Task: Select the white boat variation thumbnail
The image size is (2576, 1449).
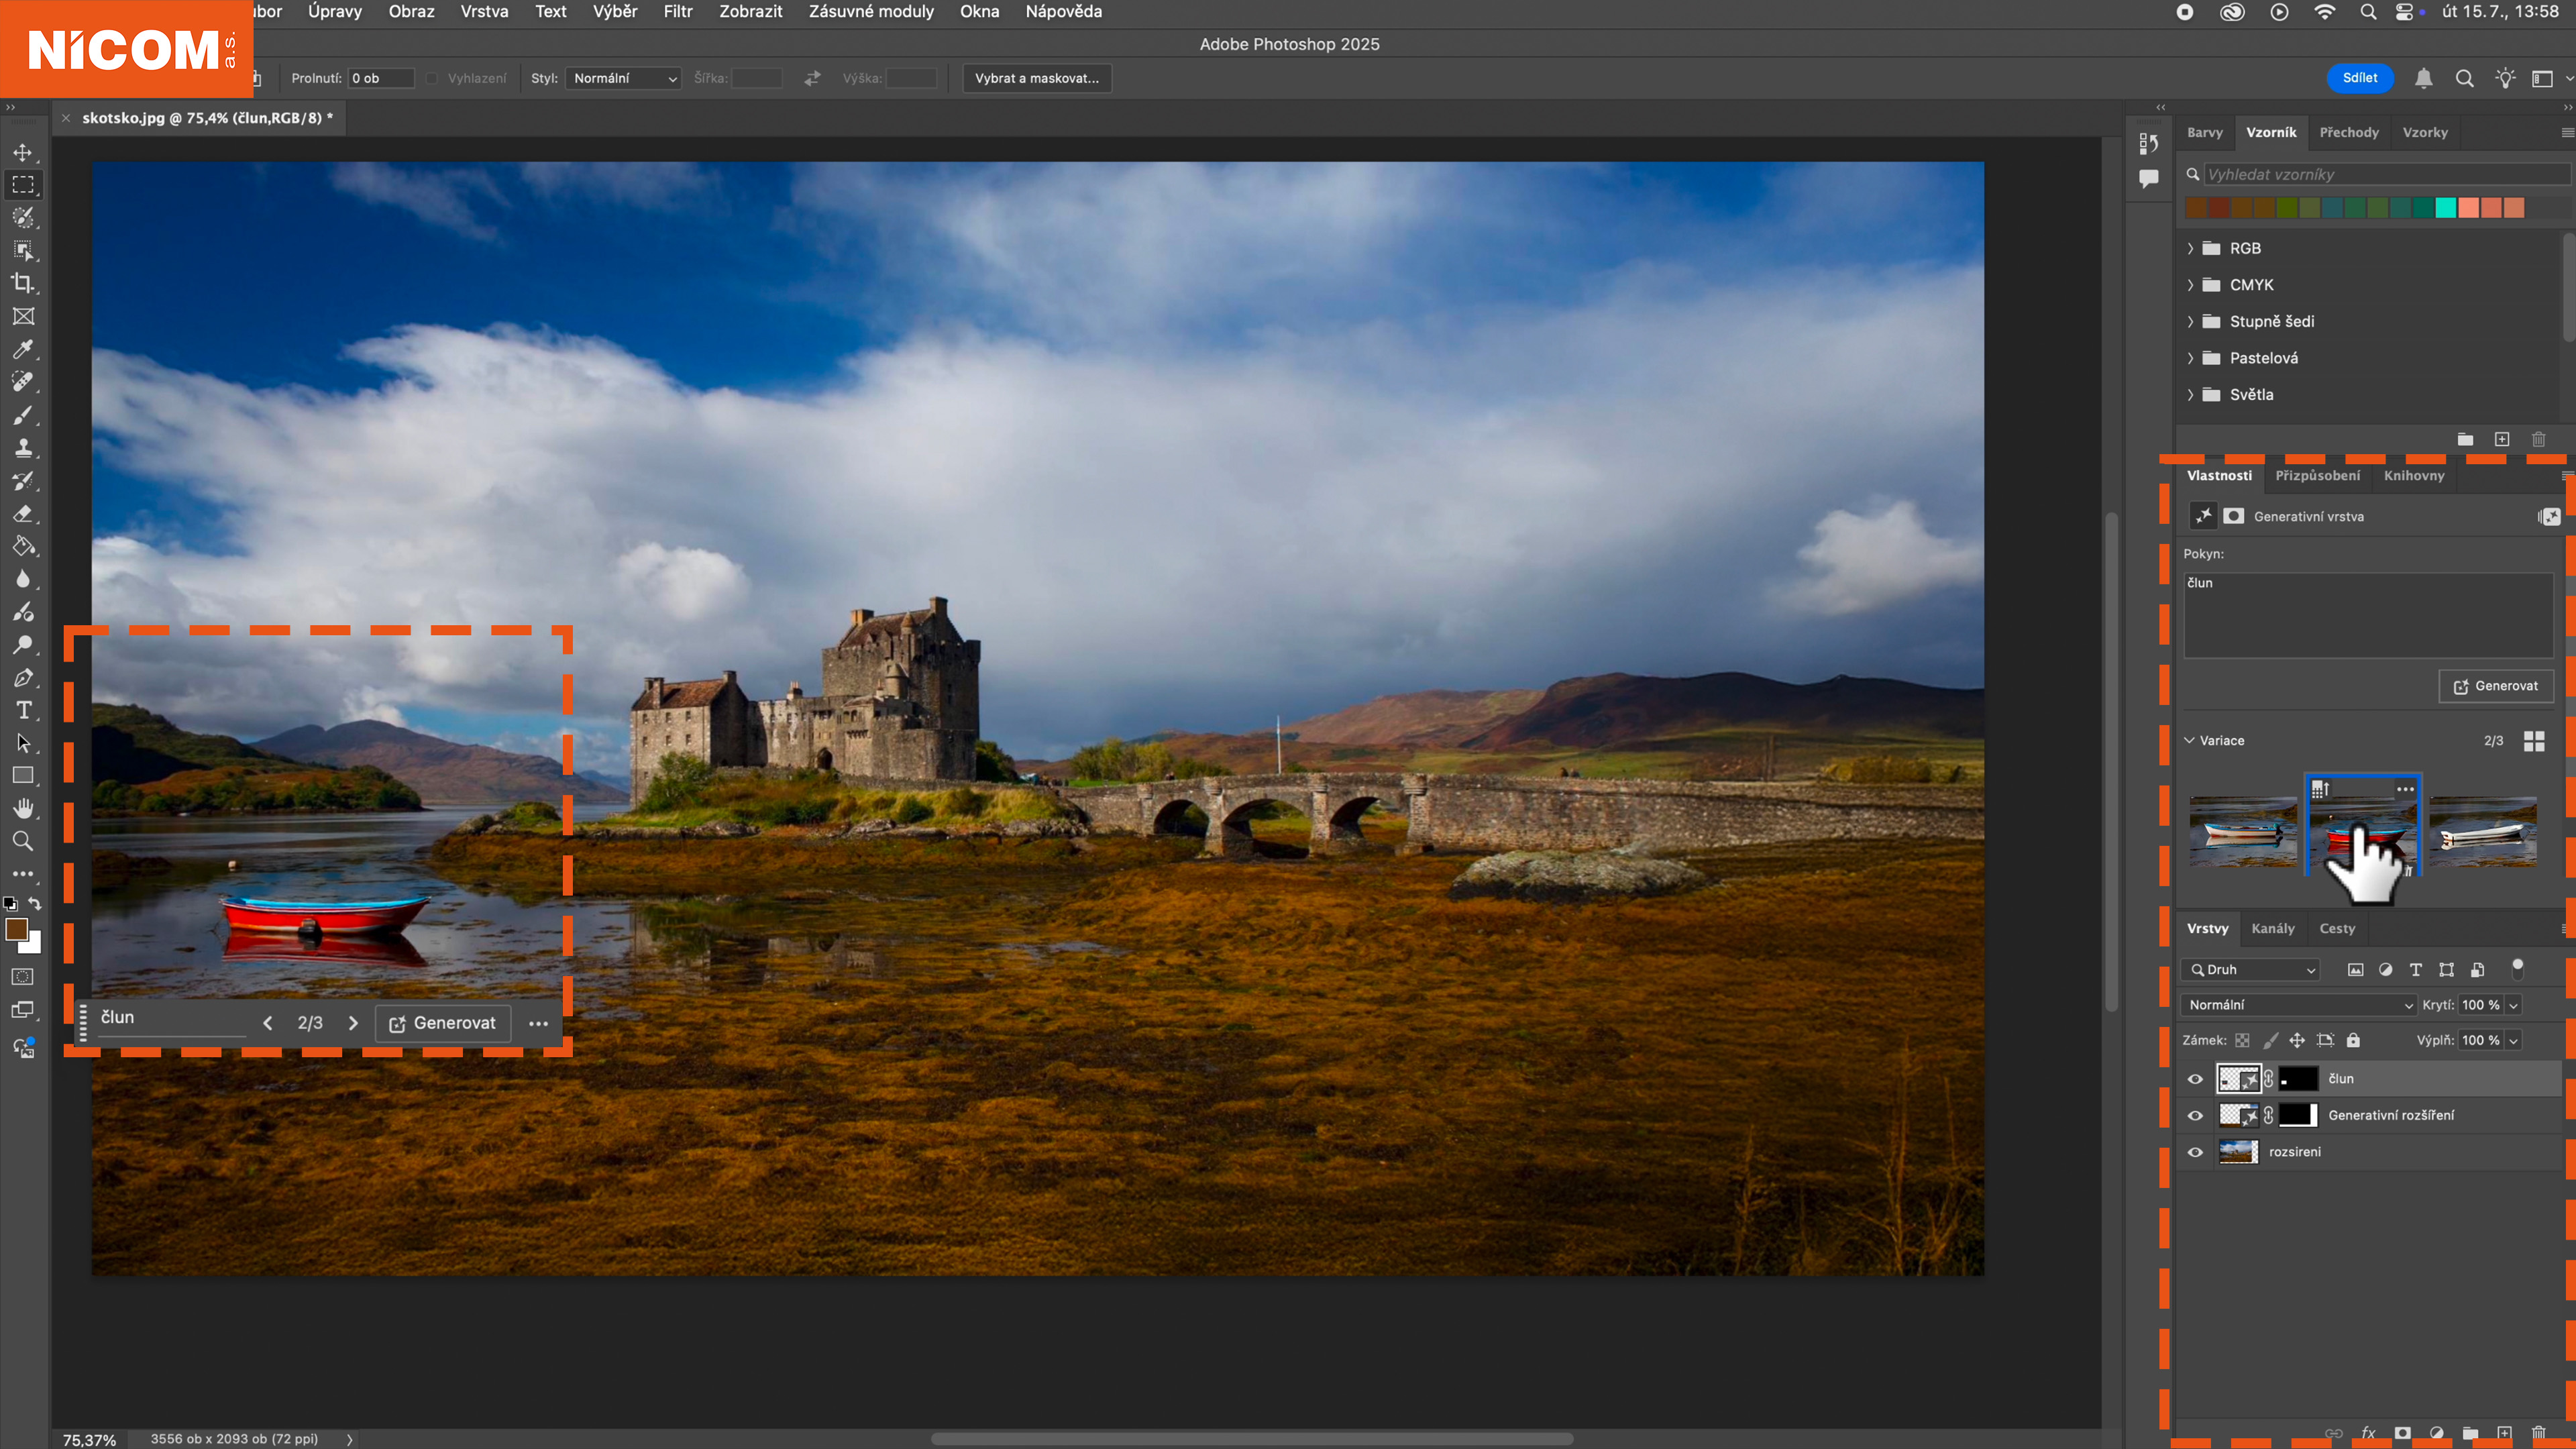Action: click(2483, 831)
